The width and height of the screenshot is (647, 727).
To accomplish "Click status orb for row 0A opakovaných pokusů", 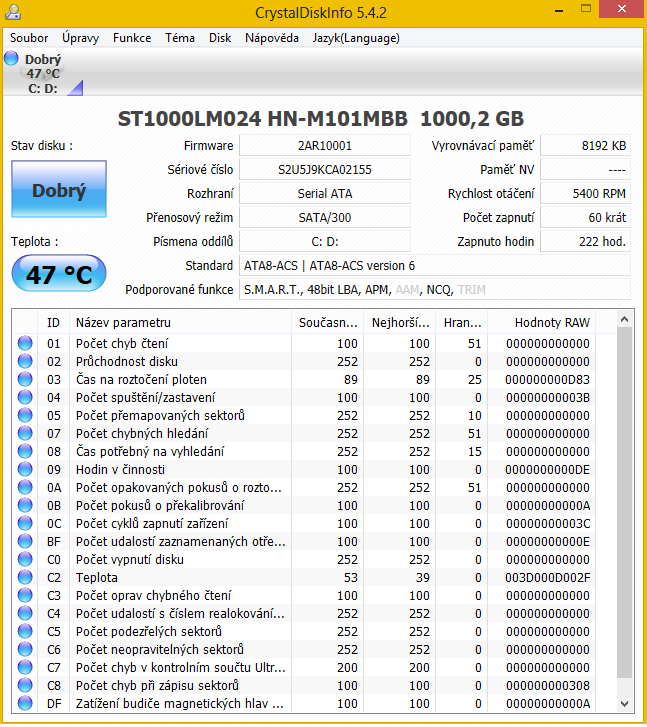I will [25, 488].
